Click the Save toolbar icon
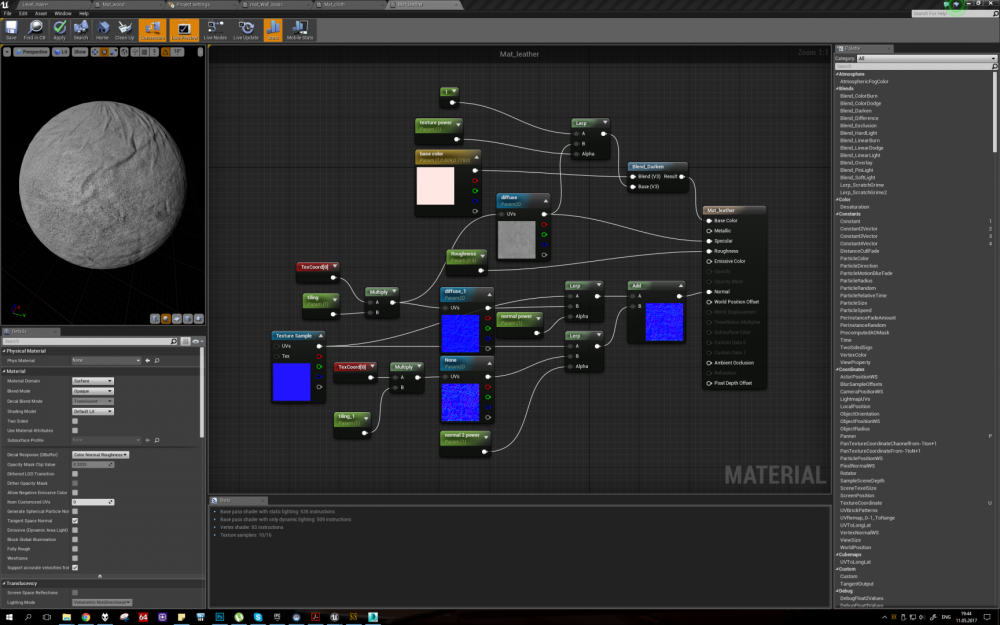The image size is (1000, 625). pos(11,30)
